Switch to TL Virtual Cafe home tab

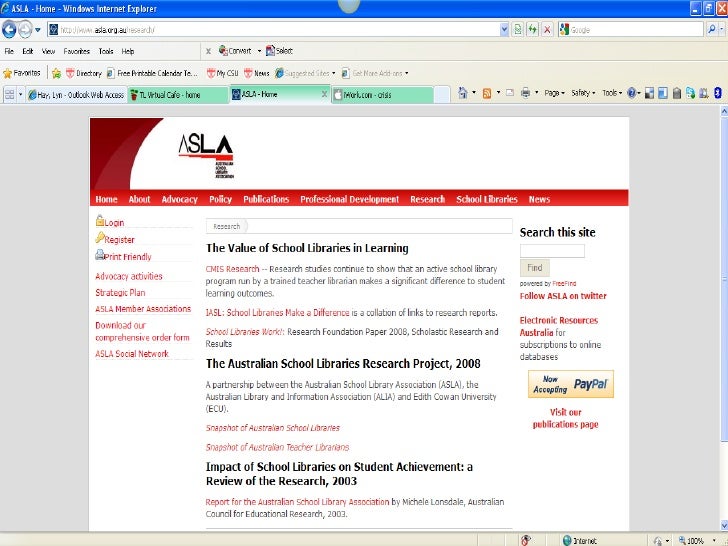tap(178, 95)
